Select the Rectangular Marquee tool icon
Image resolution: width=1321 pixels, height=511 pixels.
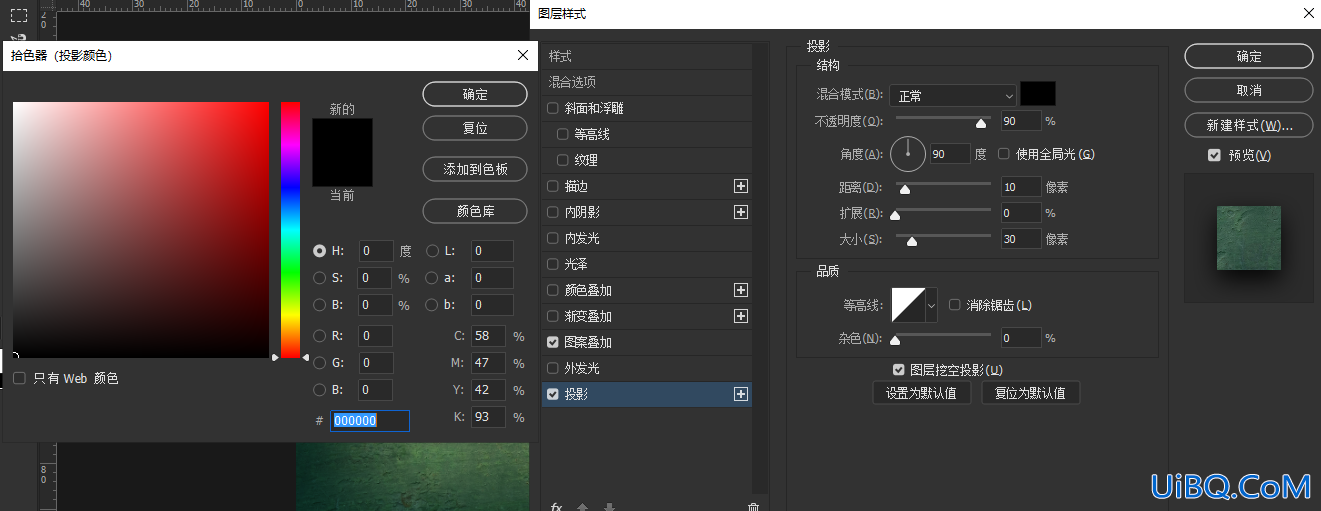tap(19, 16)
